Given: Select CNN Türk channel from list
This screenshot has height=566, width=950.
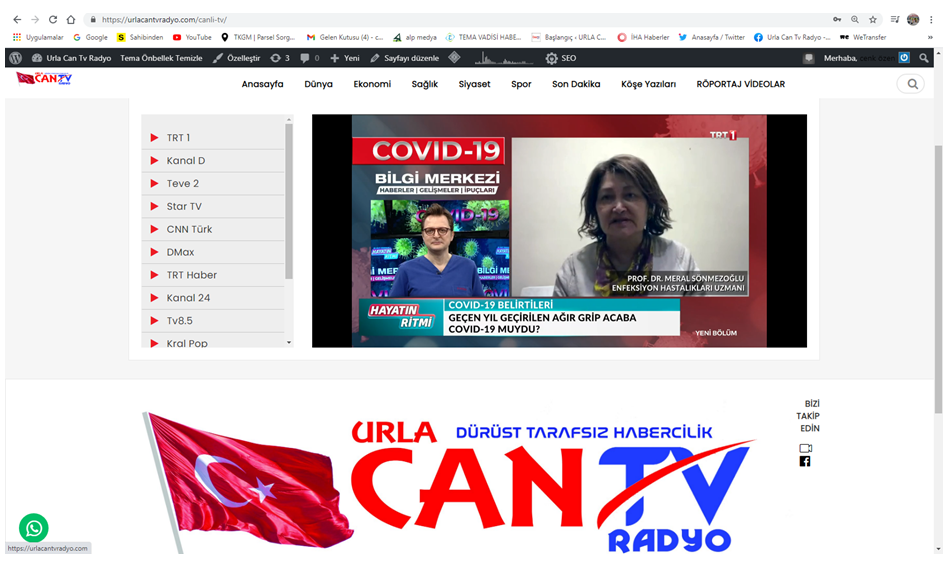Looking at the screenshot, I should (189, 229).
